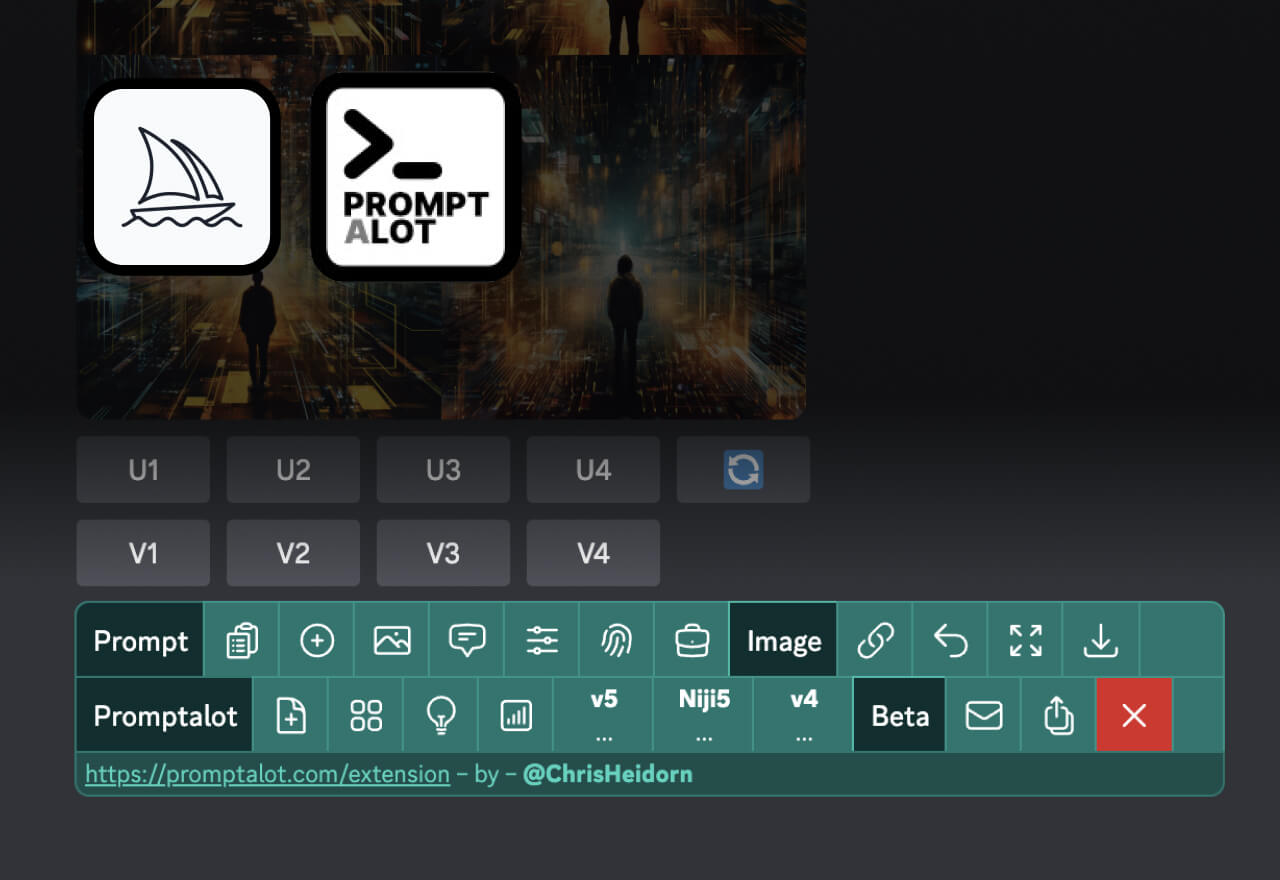Switch to the Promptalot tab

tap(164, 715)
